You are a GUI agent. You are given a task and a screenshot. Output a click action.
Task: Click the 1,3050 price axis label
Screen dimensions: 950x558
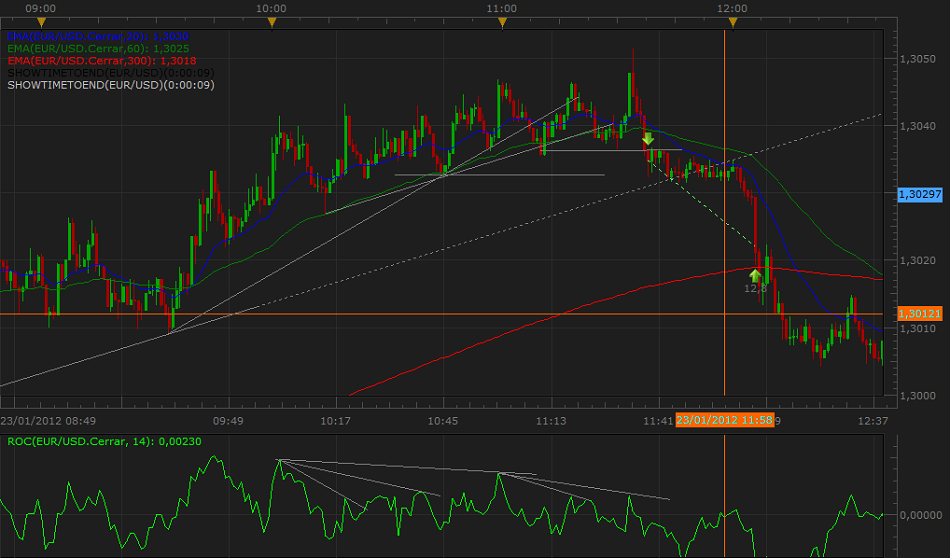(917, 58)
